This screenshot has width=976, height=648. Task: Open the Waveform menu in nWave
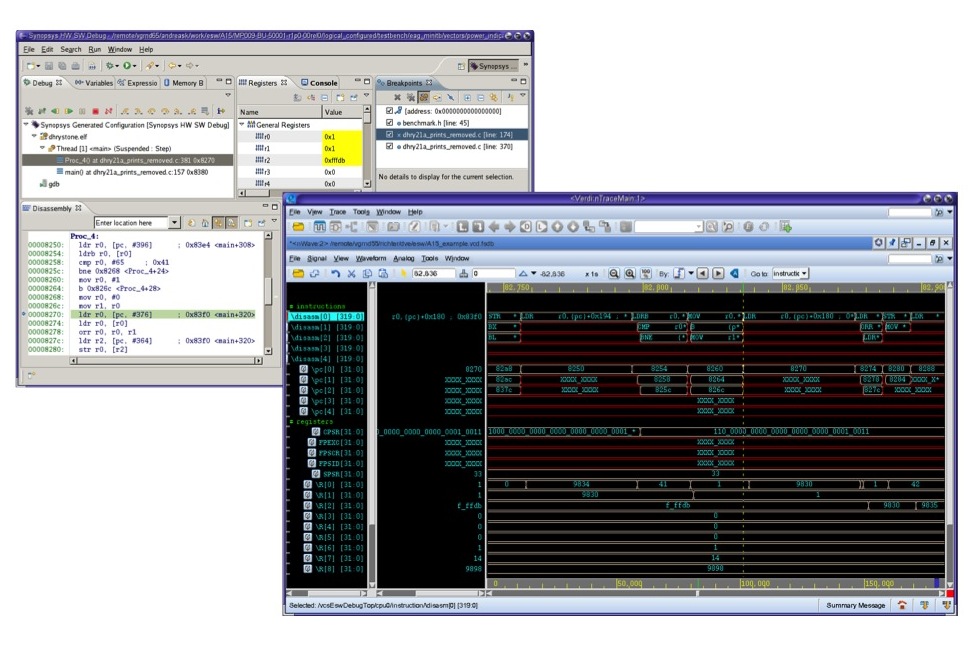(371, 258)
